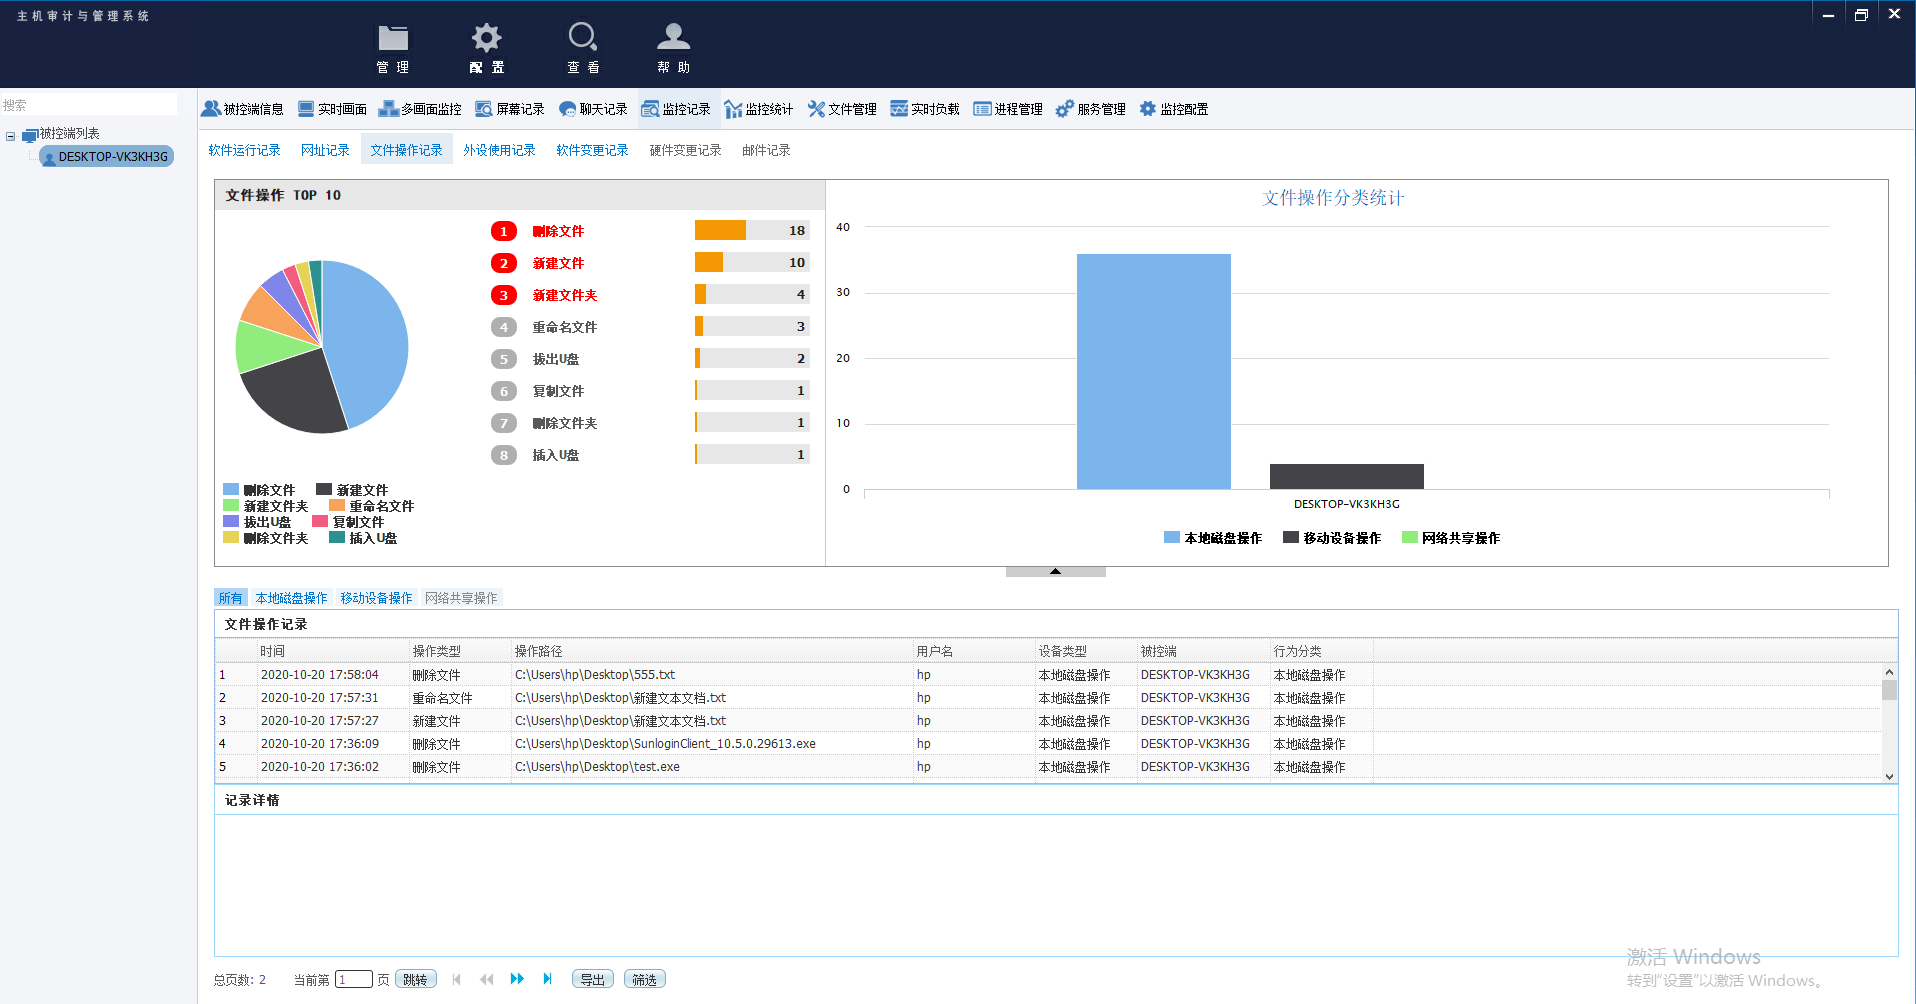Open the 帮助 user icon

[673, 39]
